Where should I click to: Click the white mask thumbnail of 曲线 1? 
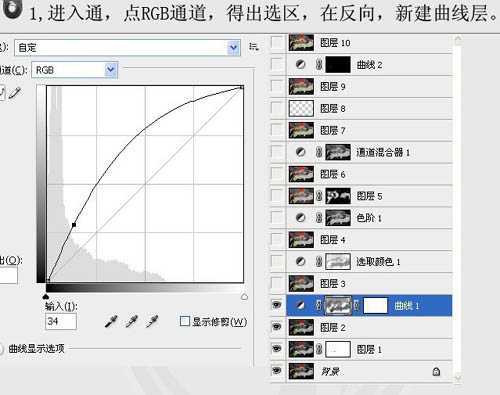(375, 305)
